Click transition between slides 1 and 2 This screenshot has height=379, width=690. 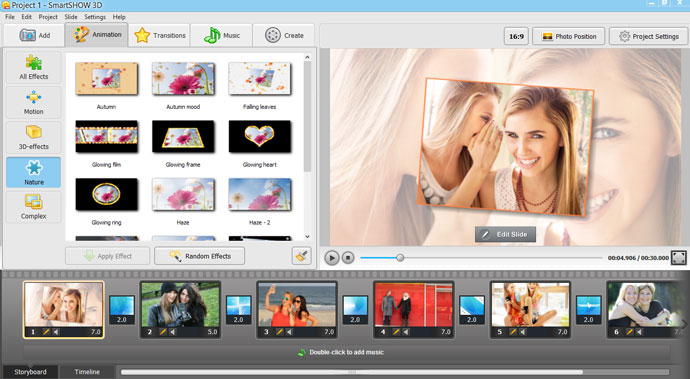coord(122,309)
